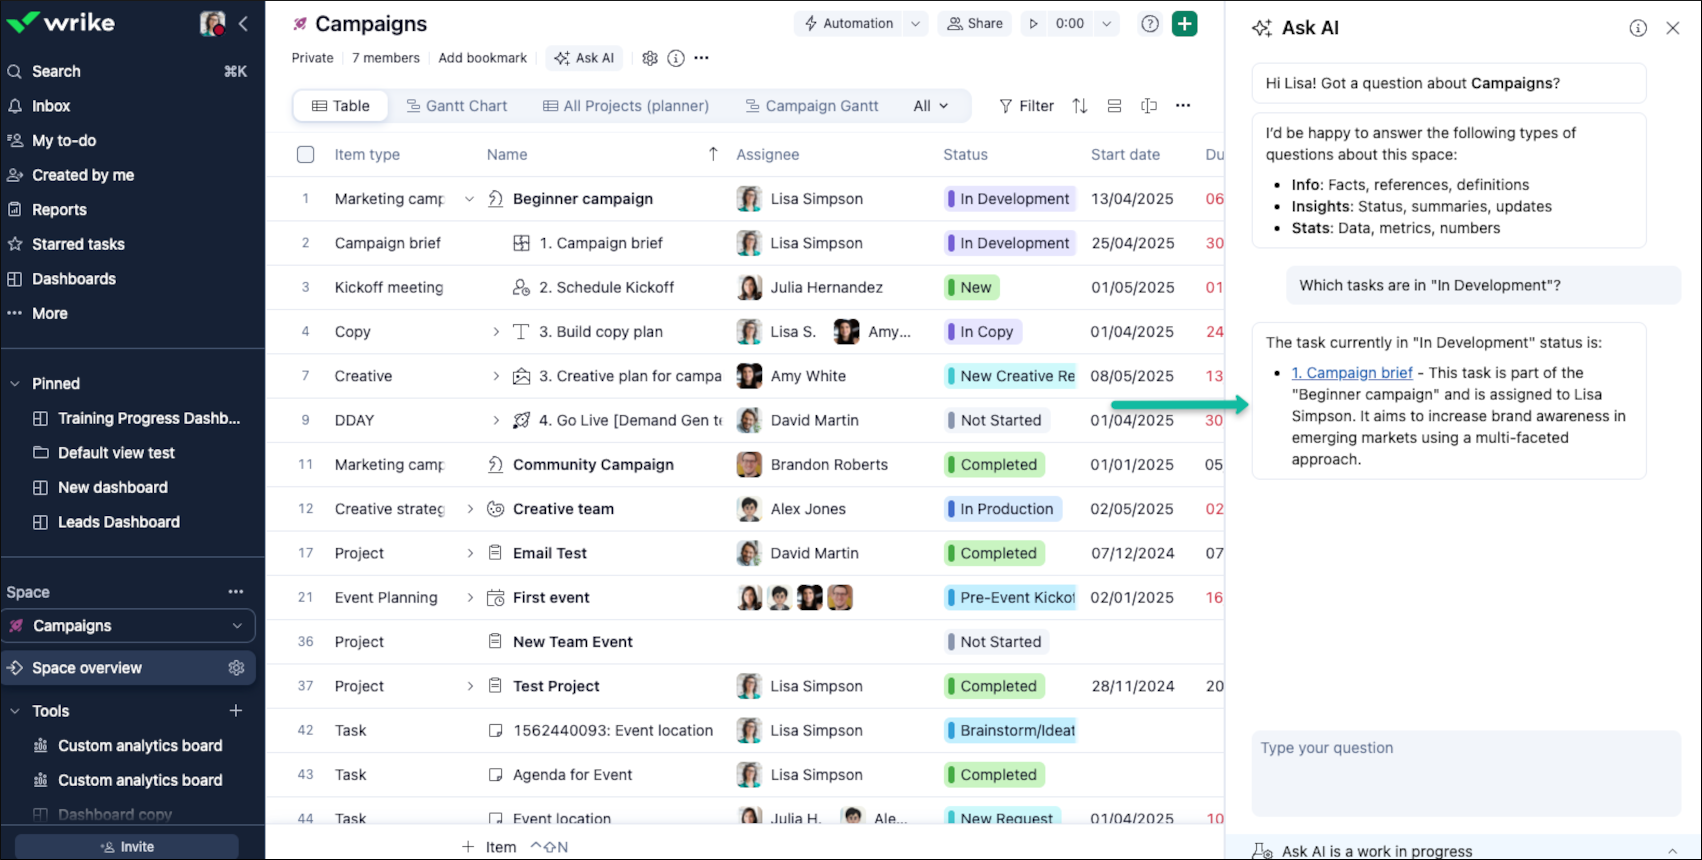This screenshot has width=1702, height=860.
Task: Click the sort arrows icon in toolbar
Action: [1080, 106]
